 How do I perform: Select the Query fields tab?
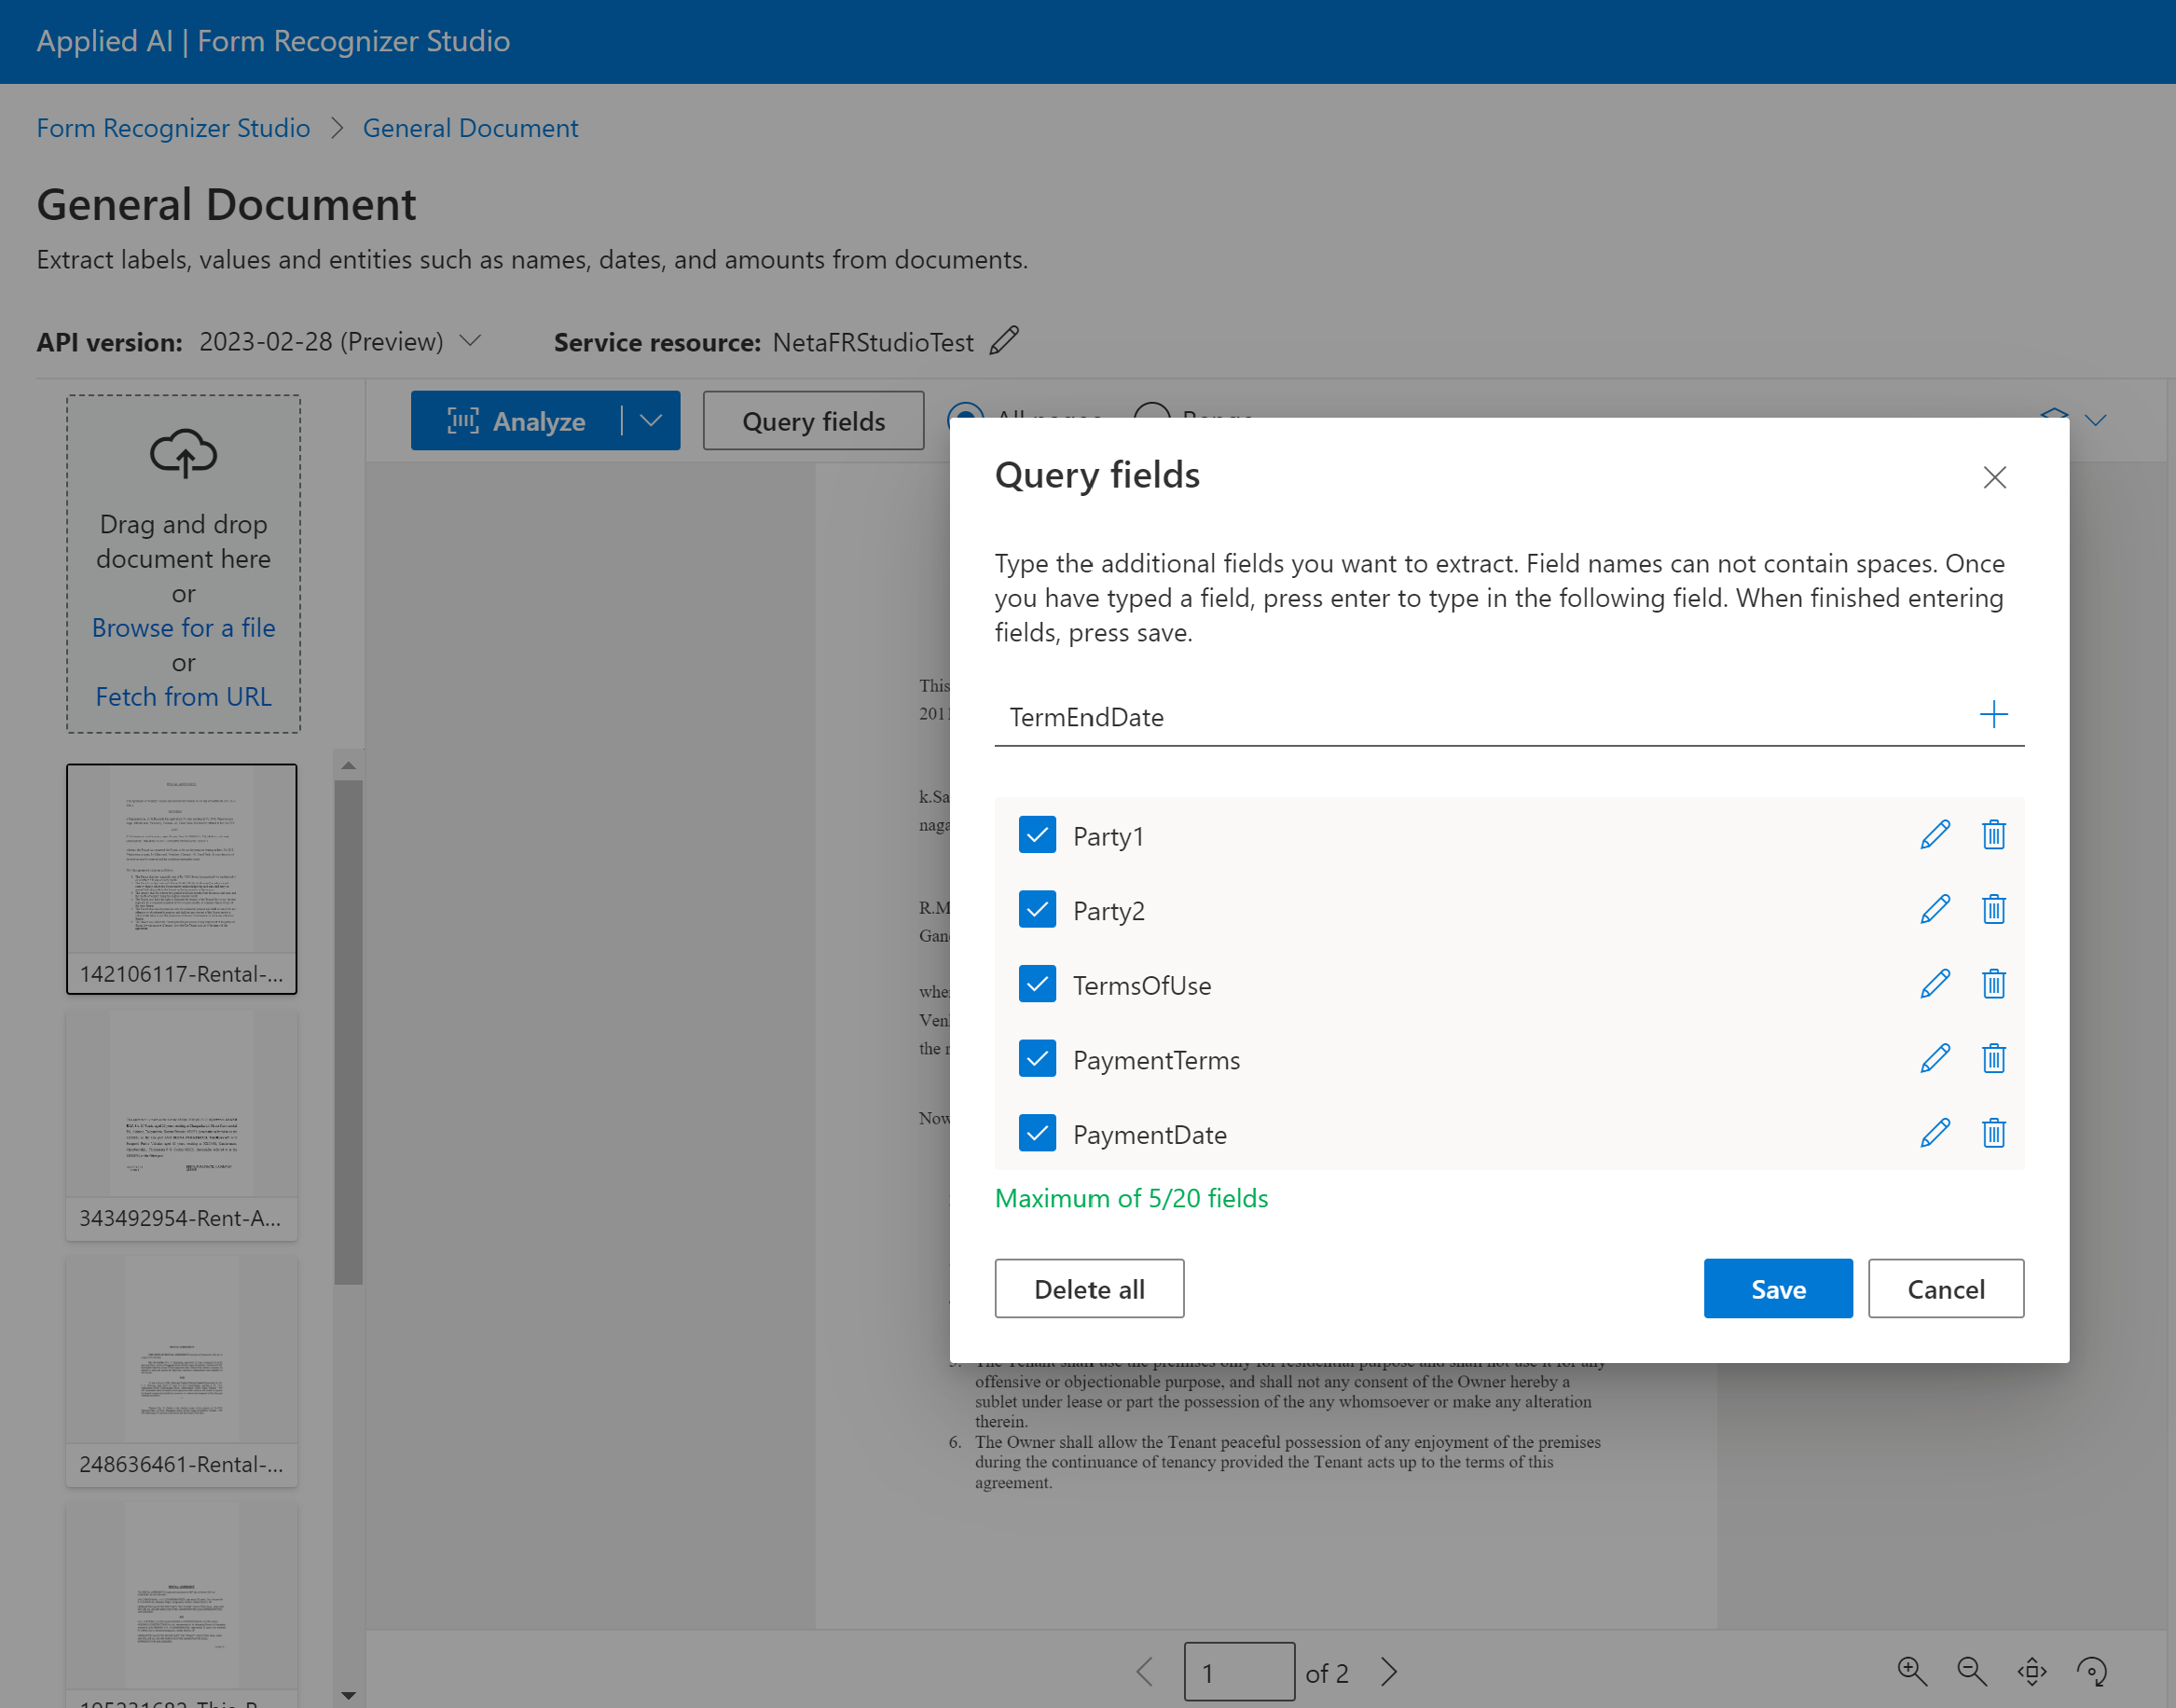(x=812, y=420)
